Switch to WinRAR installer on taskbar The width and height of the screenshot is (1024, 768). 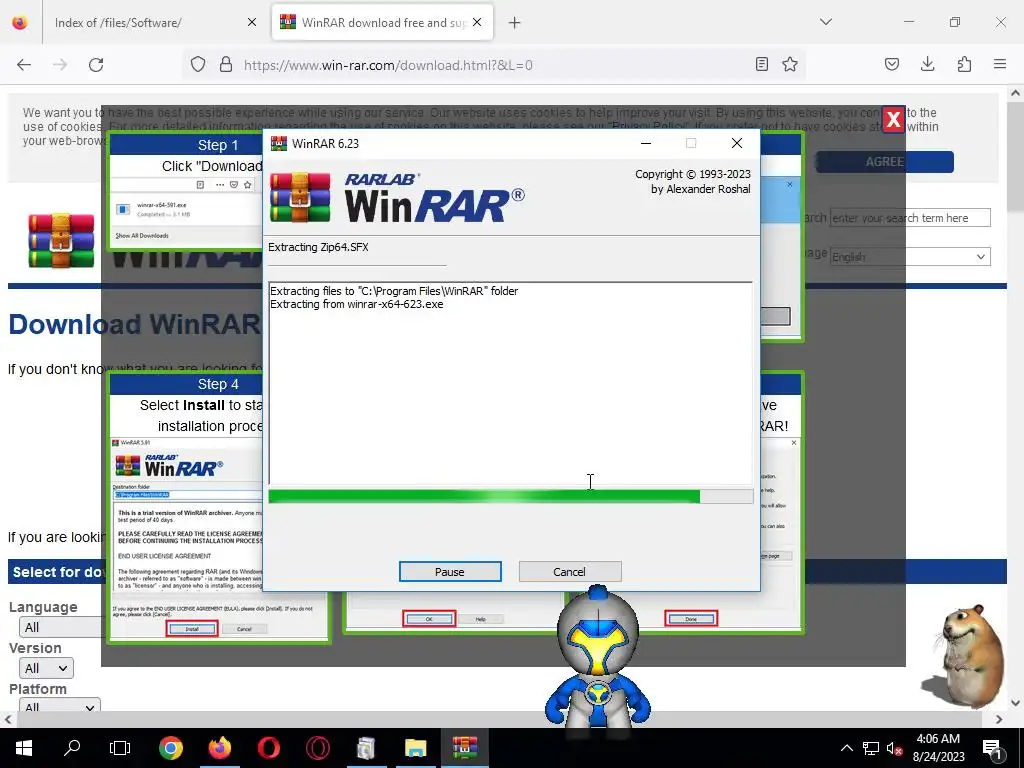point(464,748)
